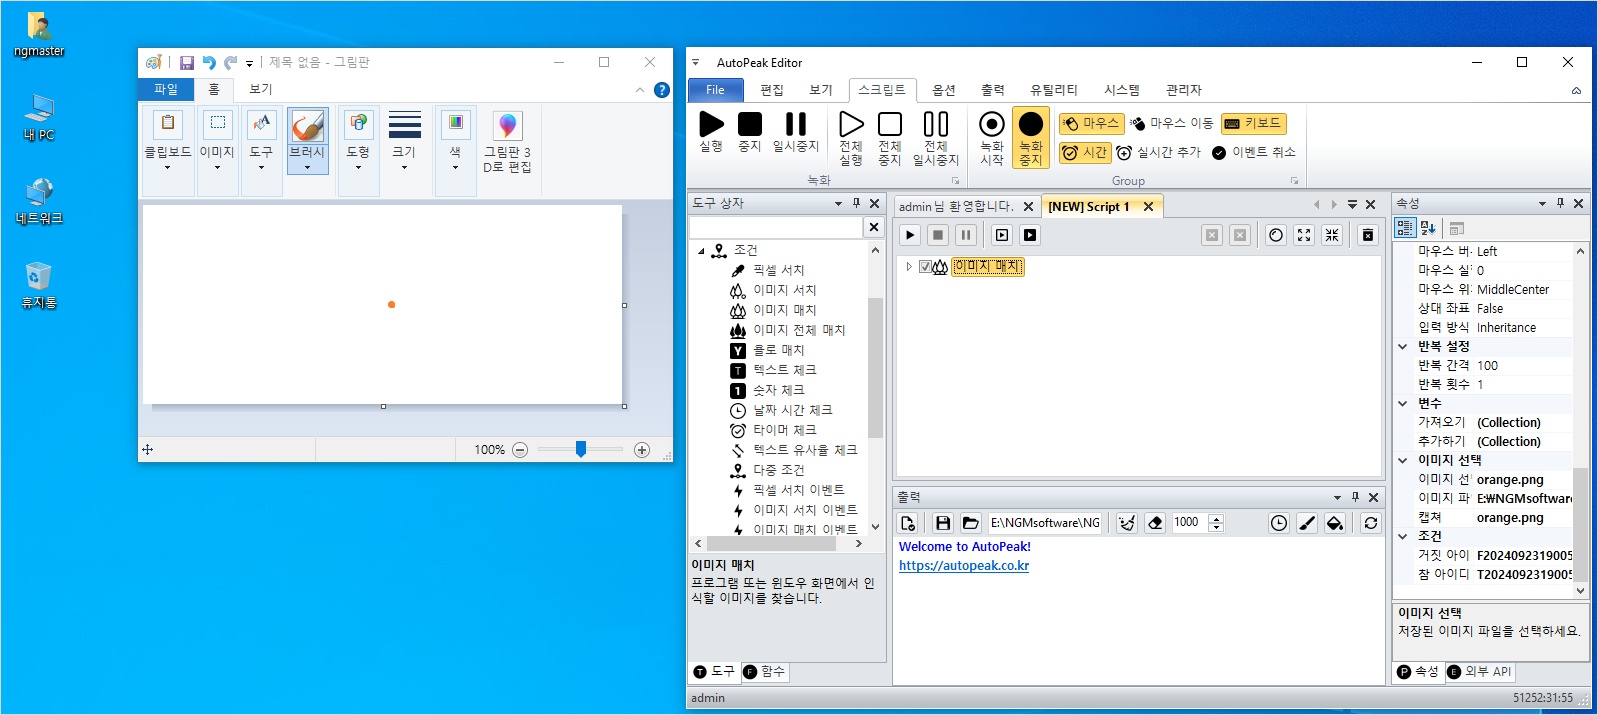Click the 전체 중지 stop-all icon
1598x715 pixels.
pyautogui.click(x=890, y=138)
